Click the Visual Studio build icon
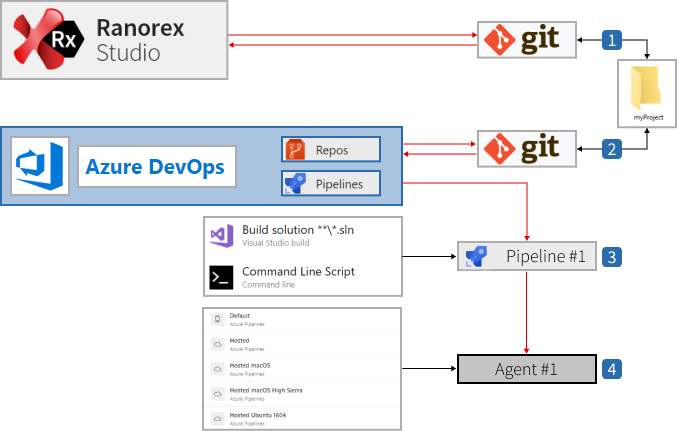677x431 pixels. click(221, 236)
